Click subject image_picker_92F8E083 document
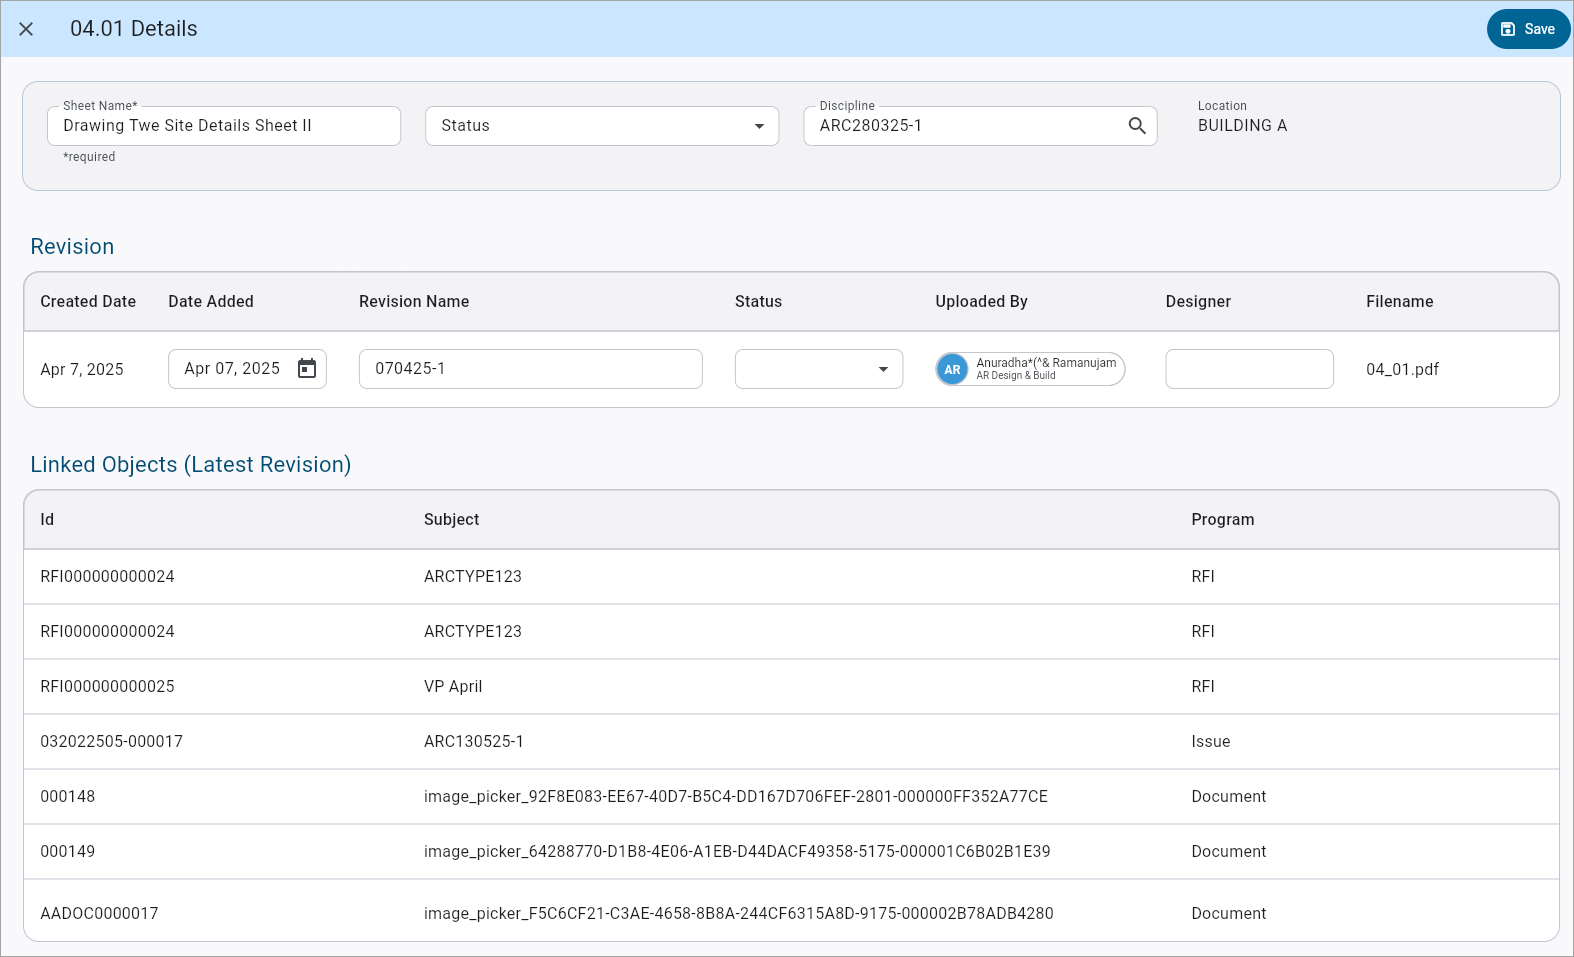The height and width of the screenshot is (957, 1574). coord(736,796)
